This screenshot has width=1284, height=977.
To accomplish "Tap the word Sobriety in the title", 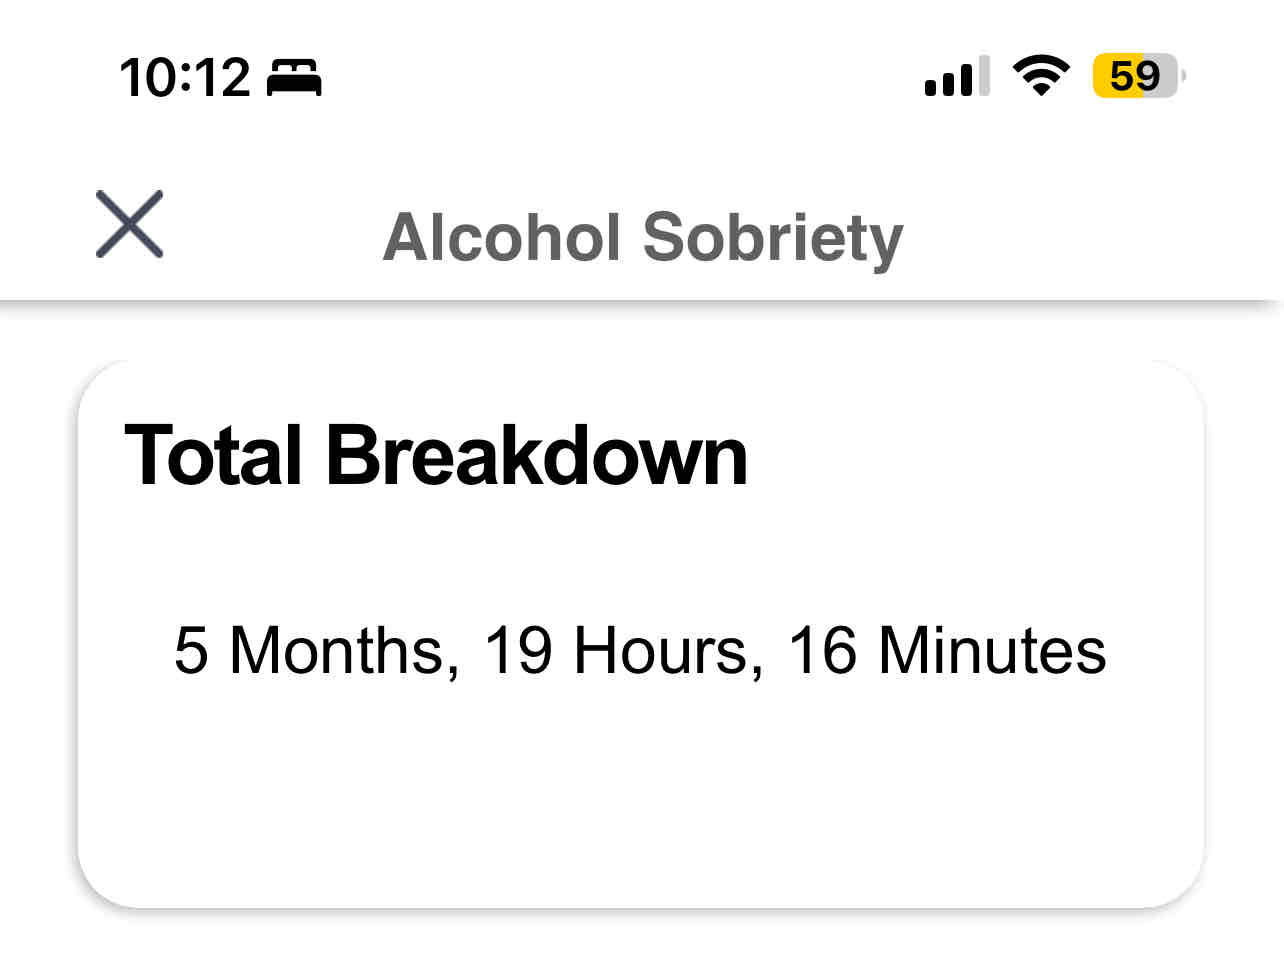I will (x=772, y=238).
